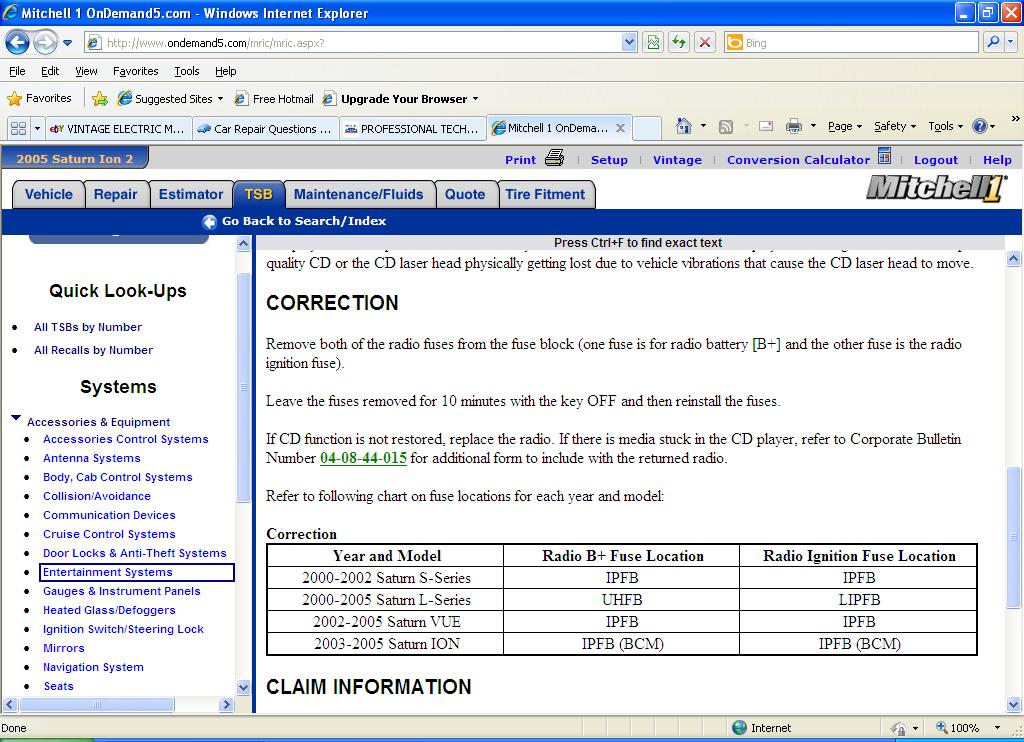Open the Favorites menu
The width and height of the screenshot is (1024, 742).
pos(135,71)
